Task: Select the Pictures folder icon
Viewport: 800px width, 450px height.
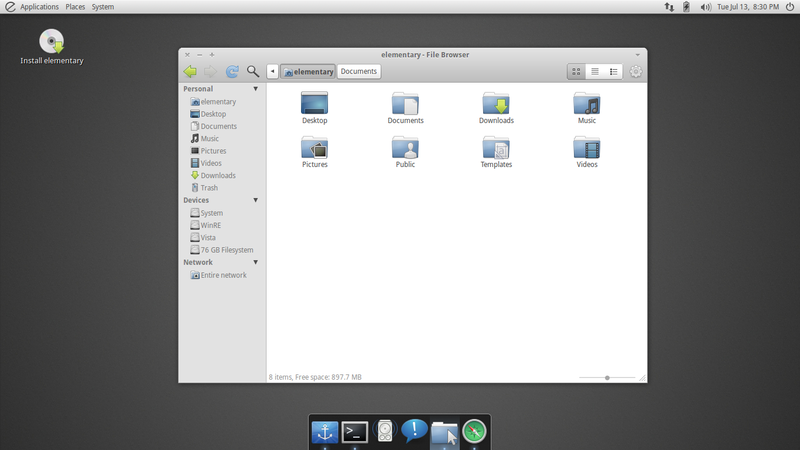Action: [314, 152]
